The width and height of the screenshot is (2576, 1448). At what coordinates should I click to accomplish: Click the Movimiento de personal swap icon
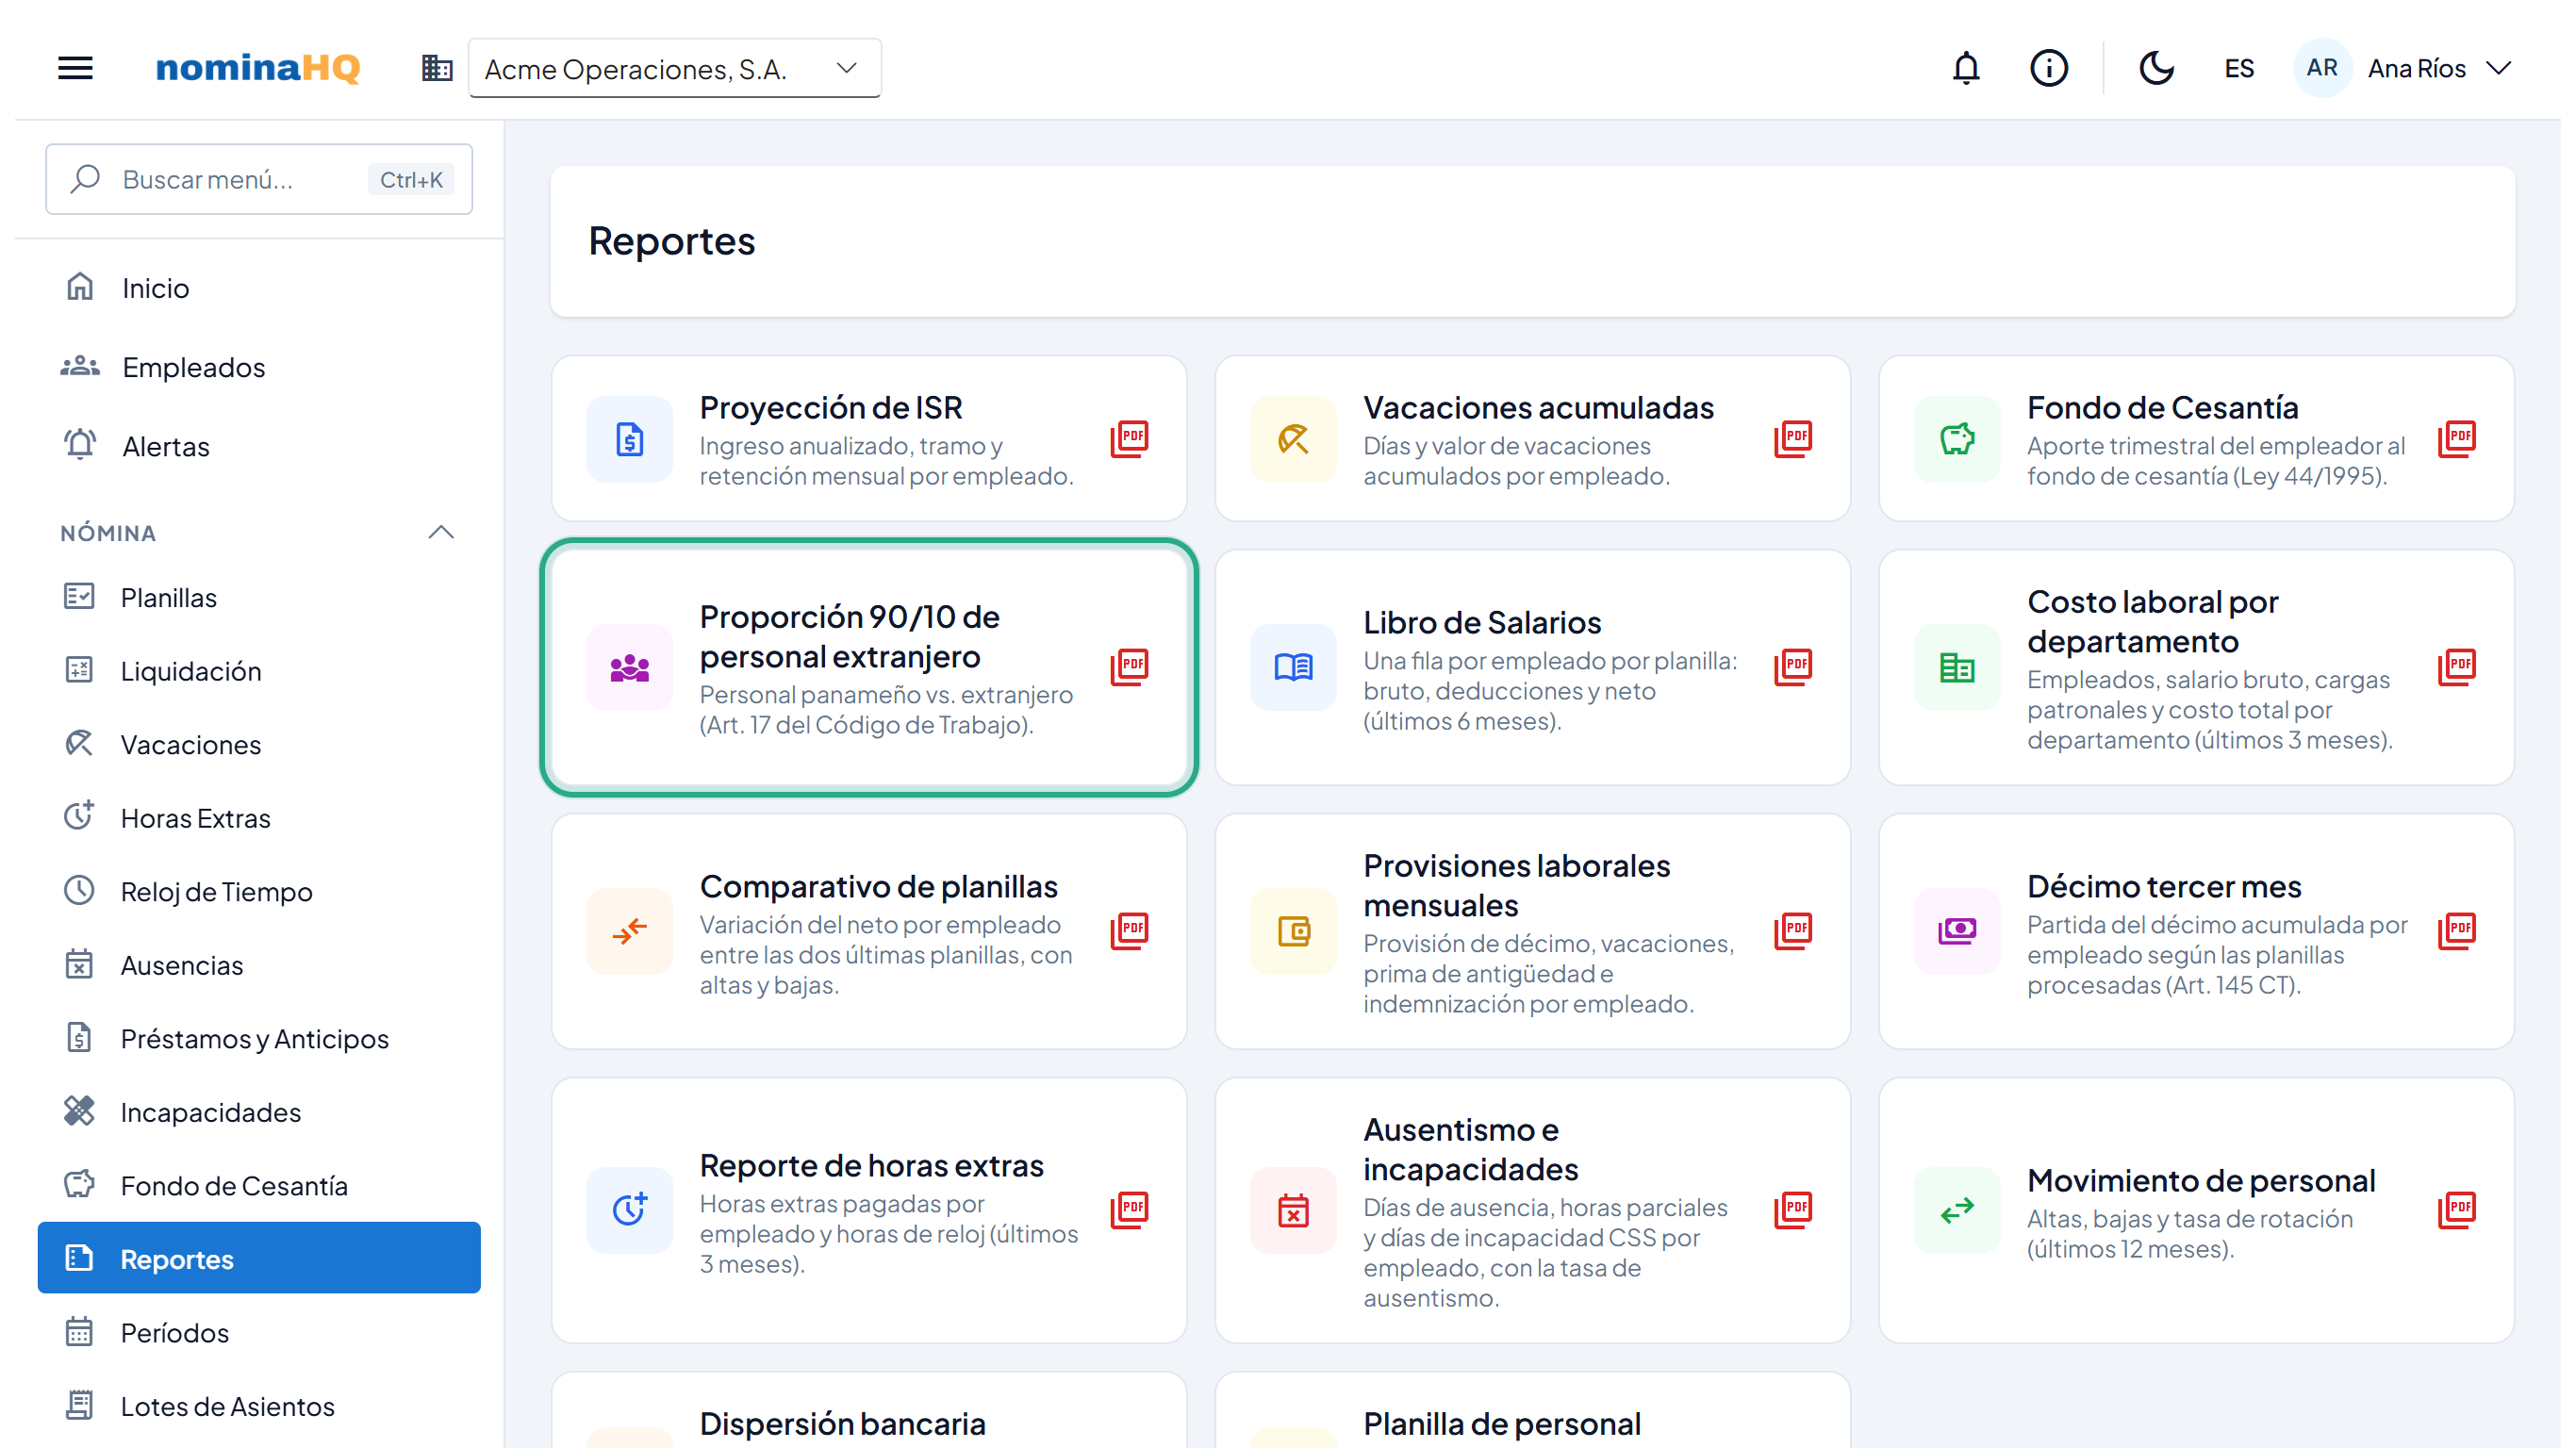coord(1957,1210)
